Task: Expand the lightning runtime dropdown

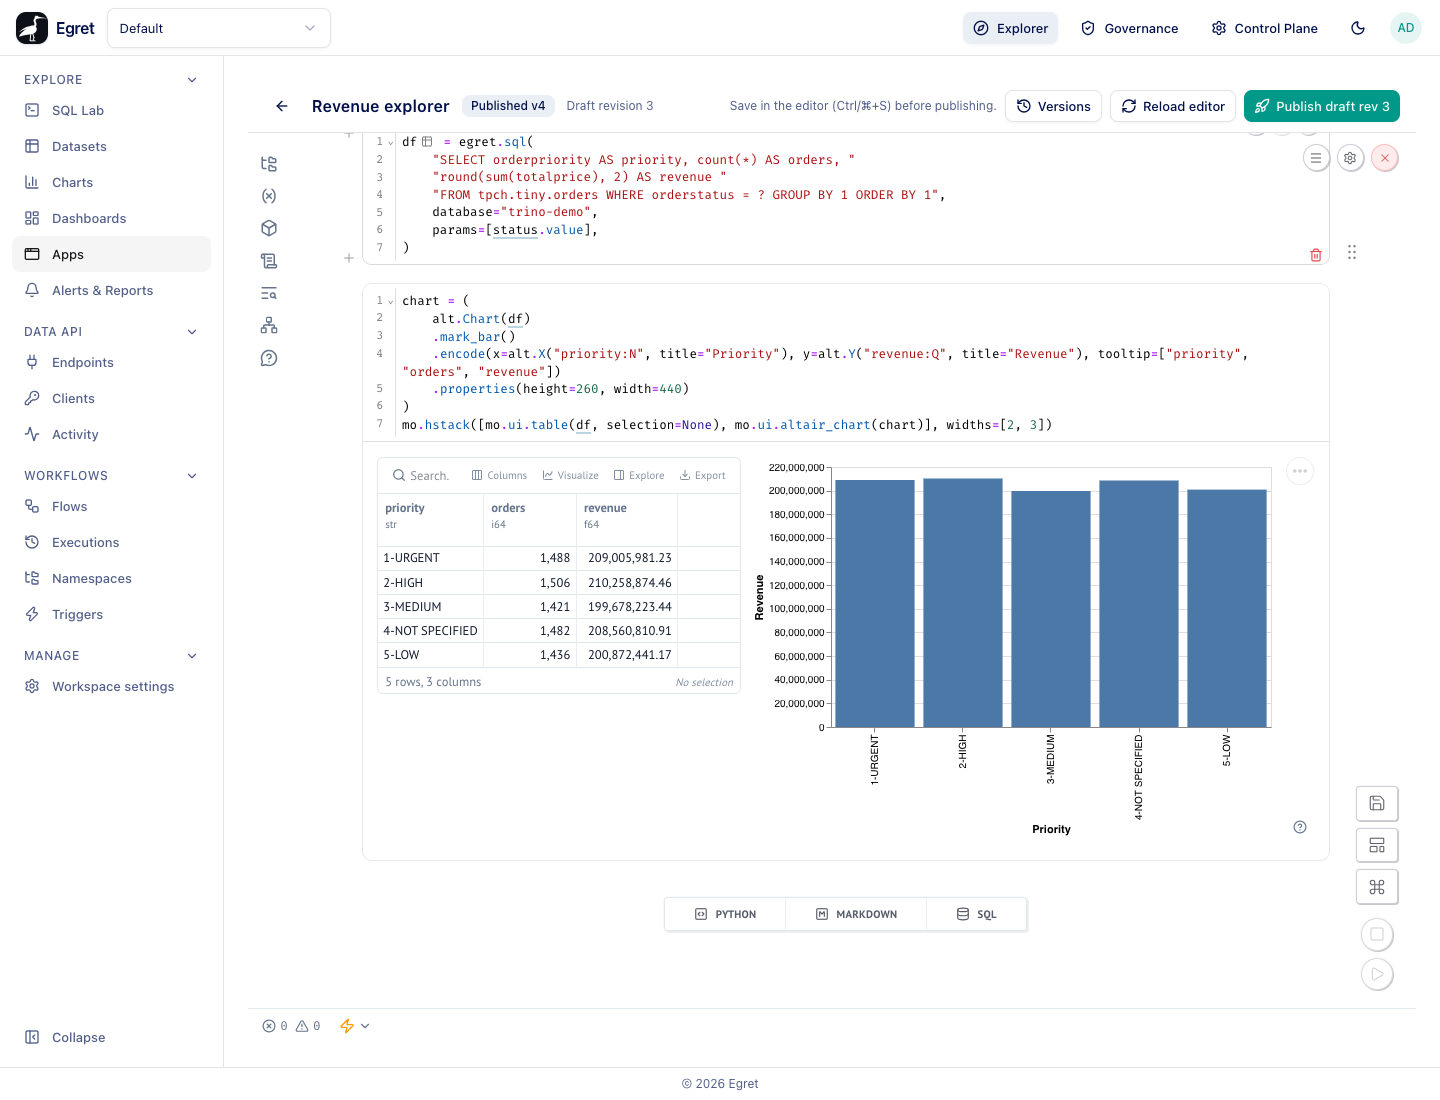Action: coord(355,1026)
